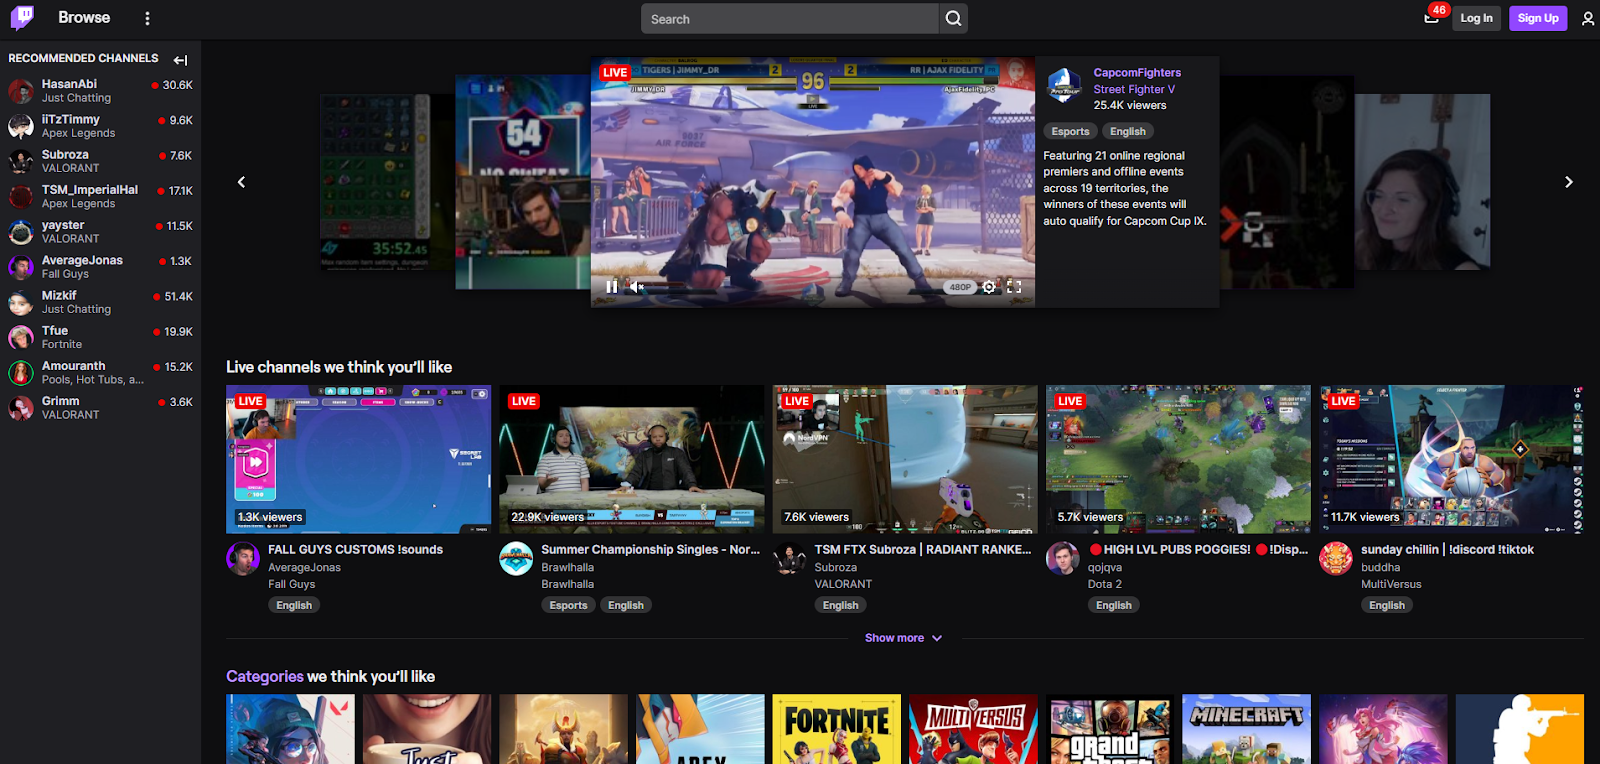The width and height of the screenshot is (1600, 764).
Task: Expand Show more live channels
Action: pos(903,638)
